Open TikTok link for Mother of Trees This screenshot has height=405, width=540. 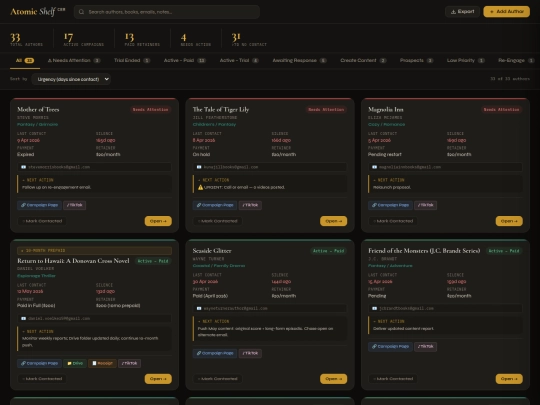pyautogui.click(x=75, y=205)
